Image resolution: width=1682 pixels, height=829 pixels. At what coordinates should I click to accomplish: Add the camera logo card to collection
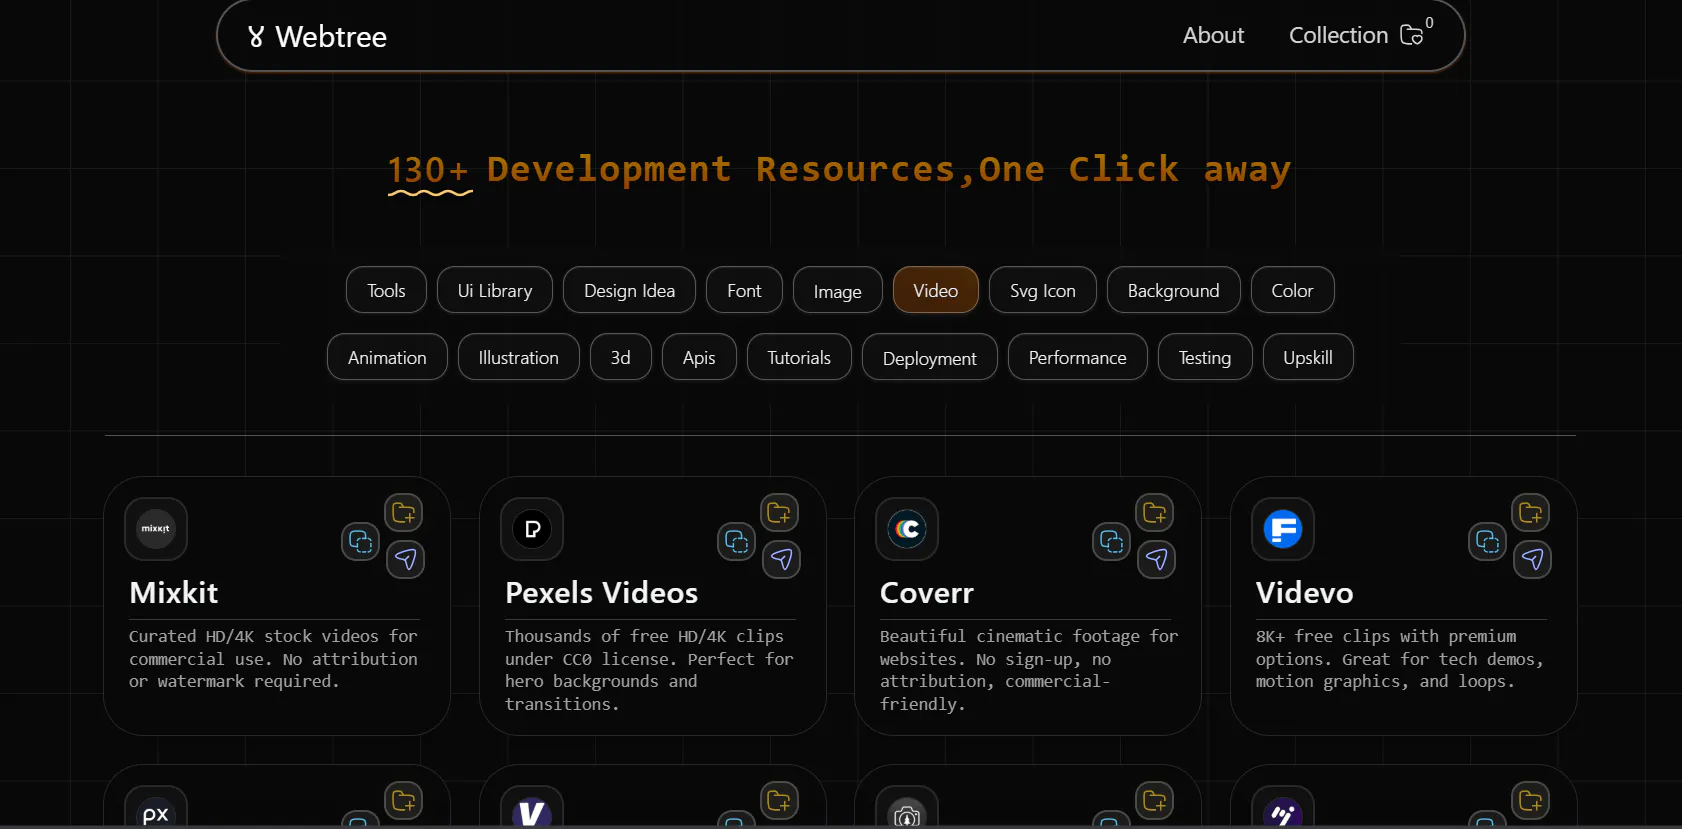pos(1155,801)
